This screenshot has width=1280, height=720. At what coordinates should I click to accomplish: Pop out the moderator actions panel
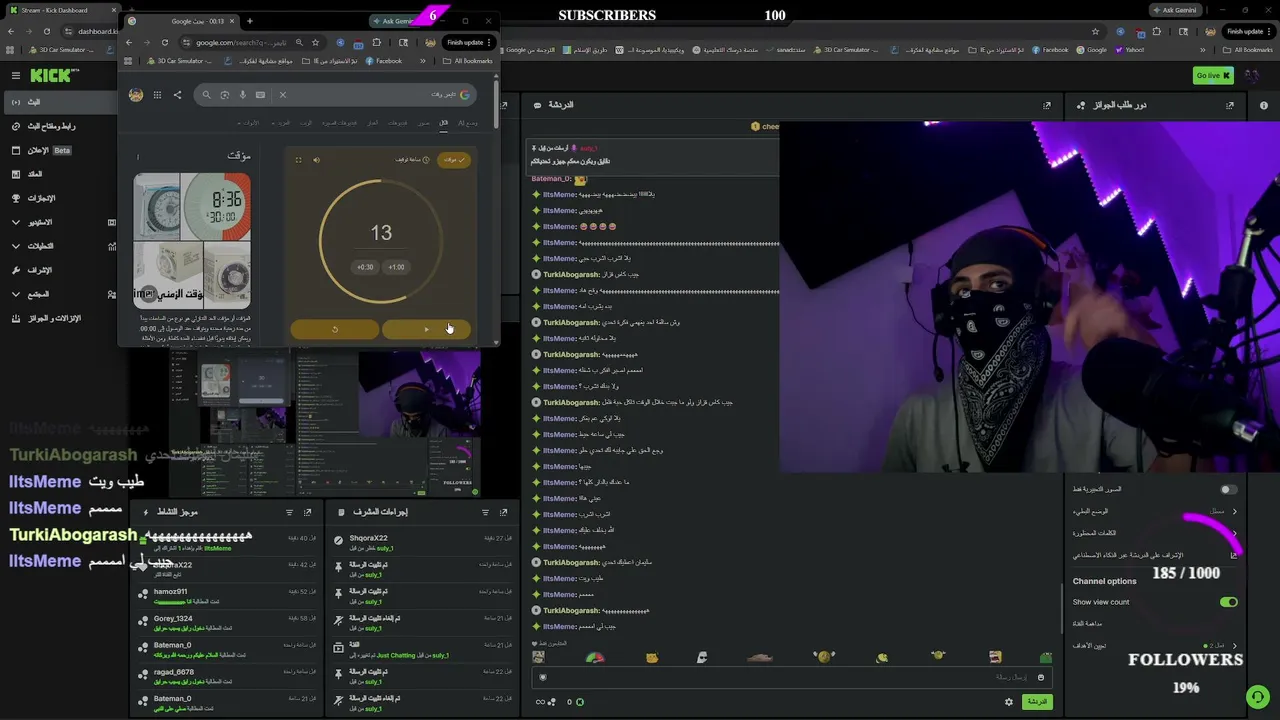point(503,512)
